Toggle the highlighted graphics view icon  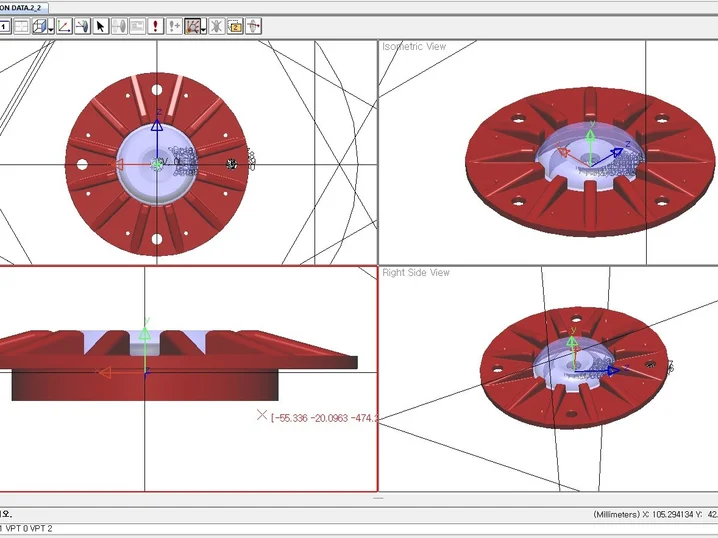[193, 26]
